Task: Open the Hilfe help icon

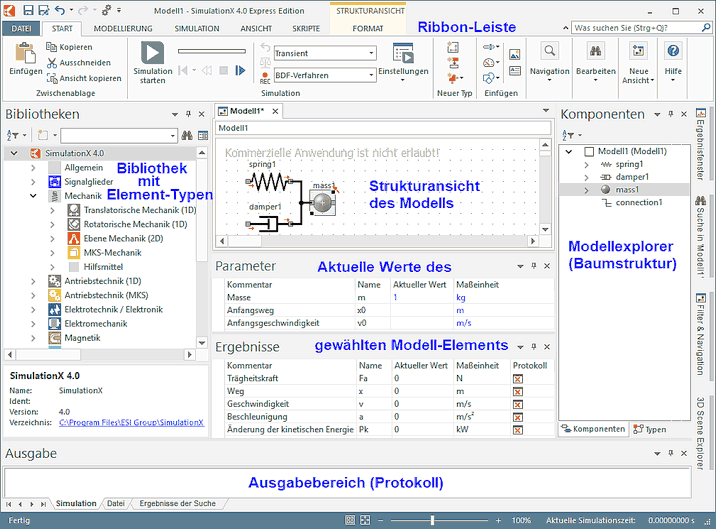Action: [673, 52]
